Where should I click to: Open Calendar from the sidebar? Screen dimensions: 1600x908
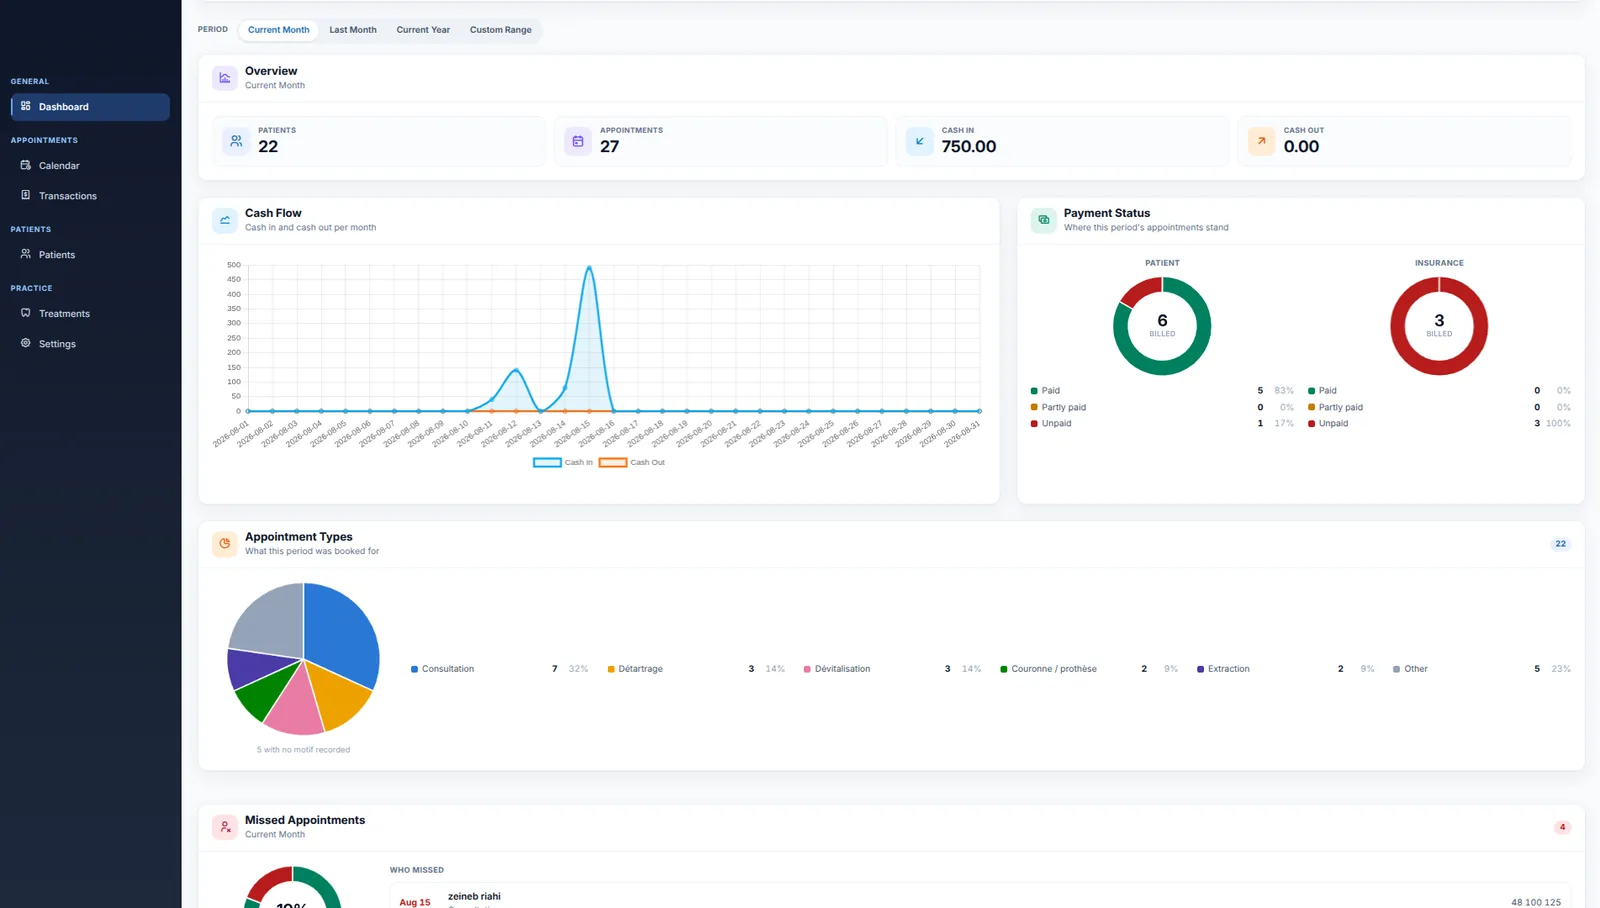point(90,166)
